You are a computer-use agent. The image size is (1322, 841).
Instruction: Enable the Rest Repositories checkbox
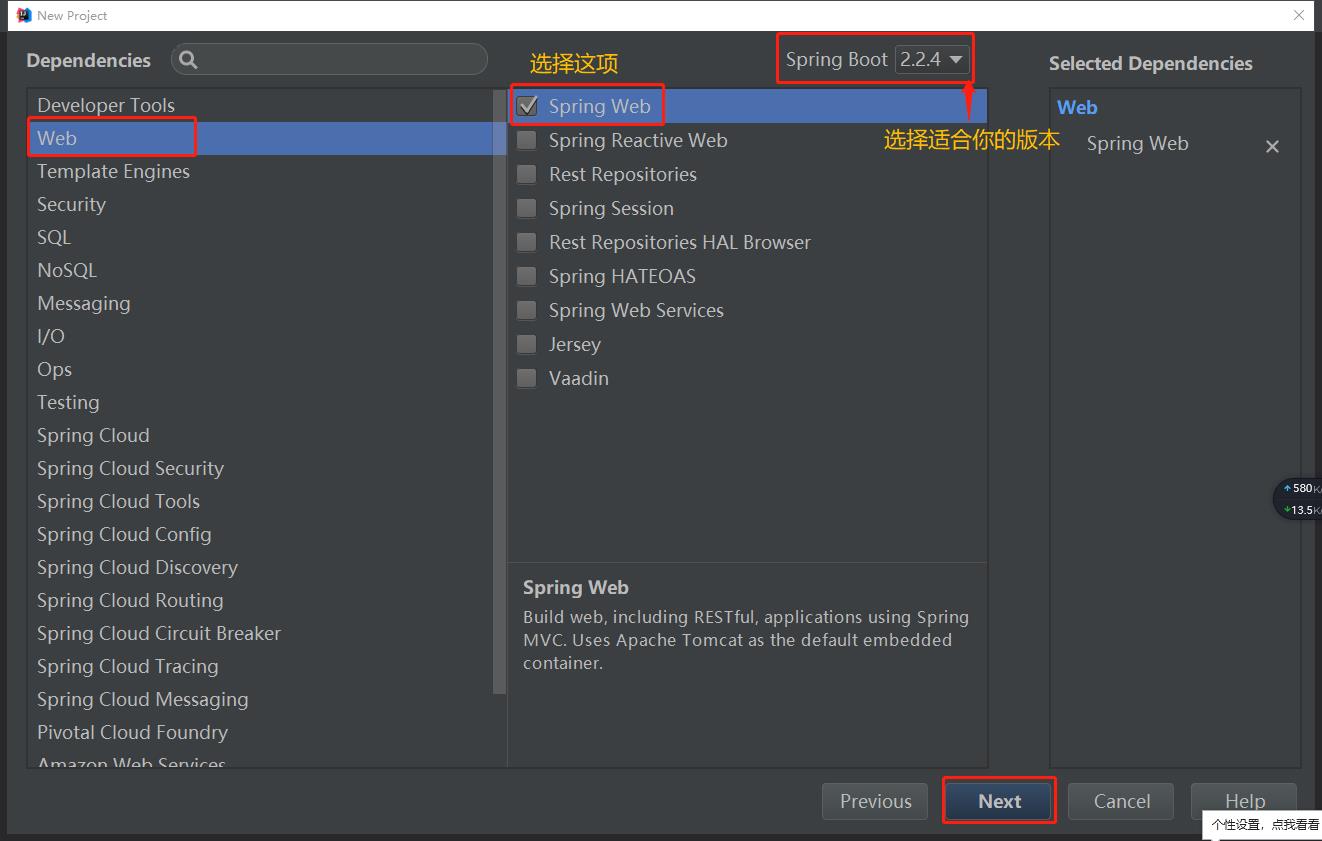pos(527,174)
